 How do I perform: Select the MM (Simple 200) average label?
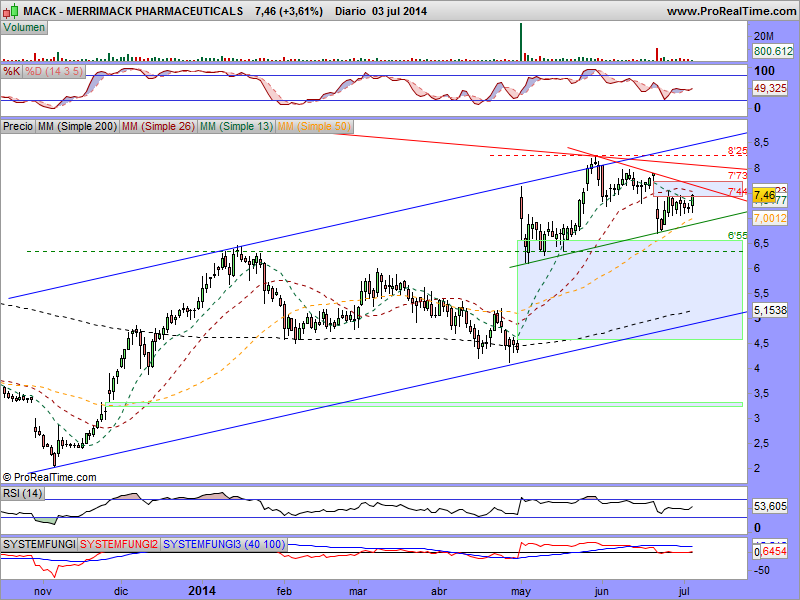click(x=77, y=126)
